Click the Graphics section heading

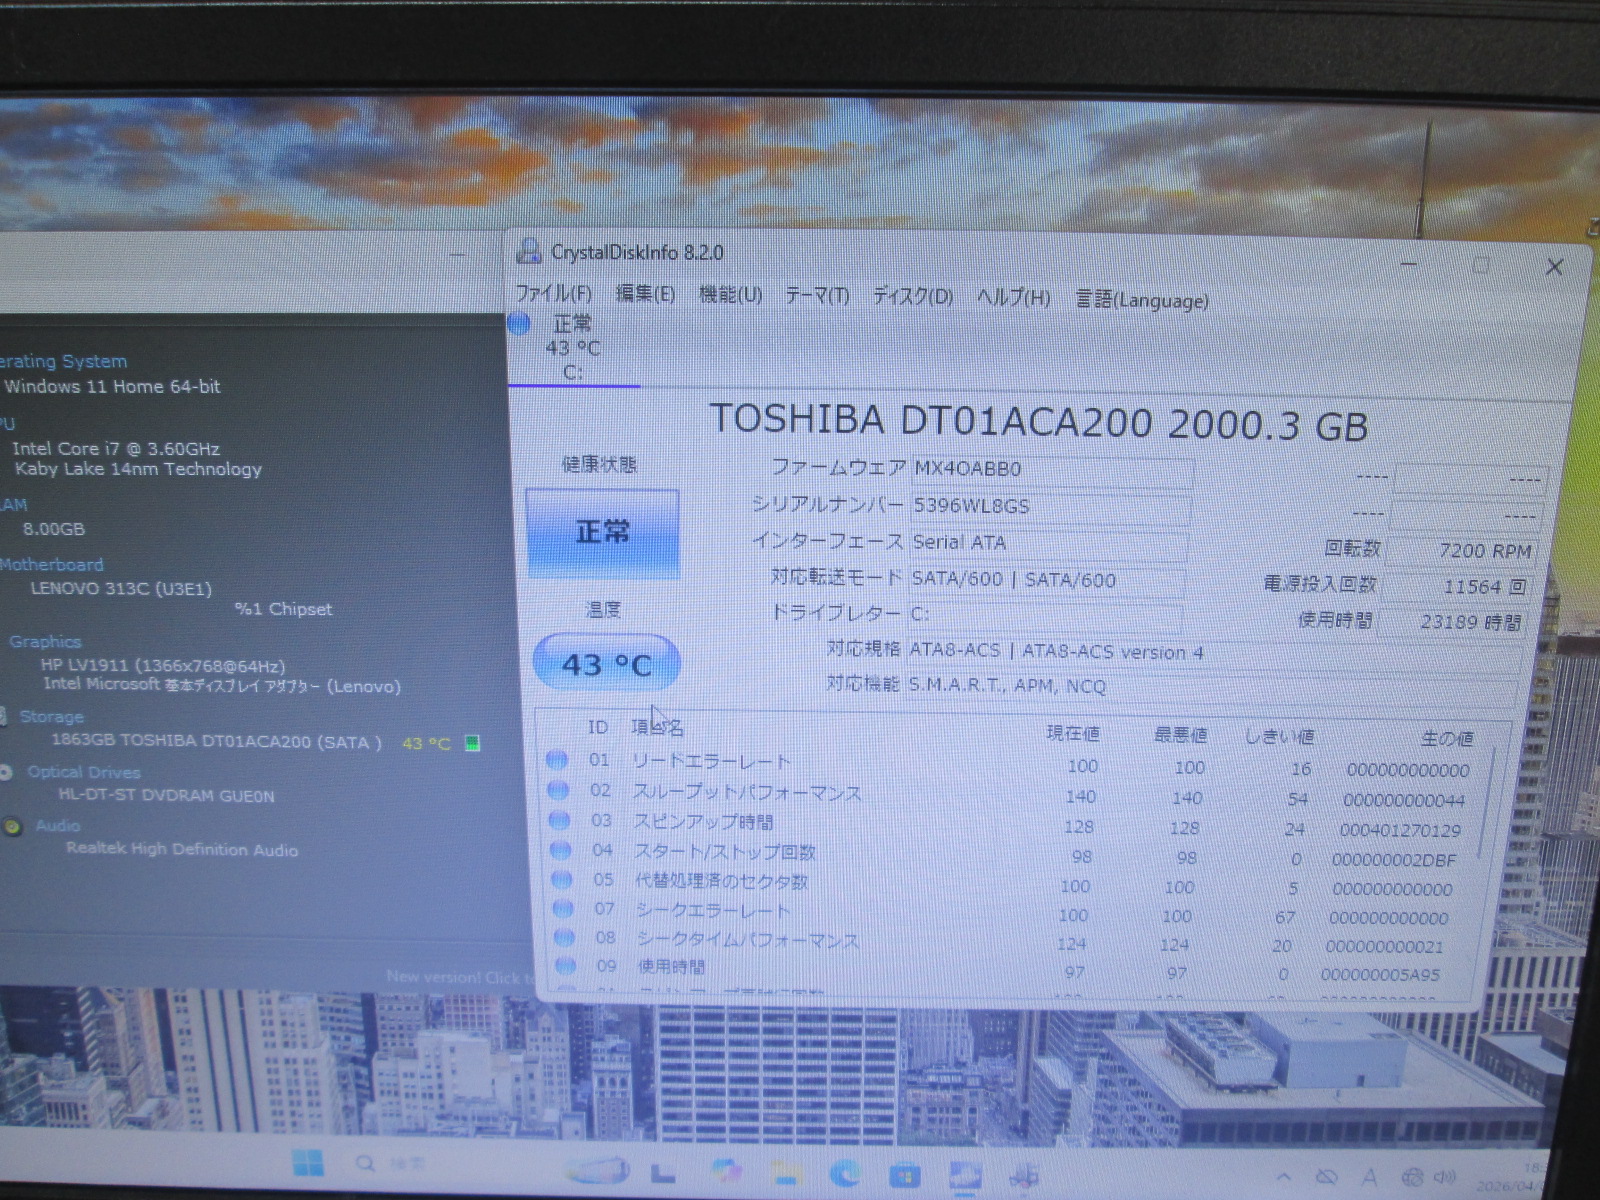(x=45, y=642)
